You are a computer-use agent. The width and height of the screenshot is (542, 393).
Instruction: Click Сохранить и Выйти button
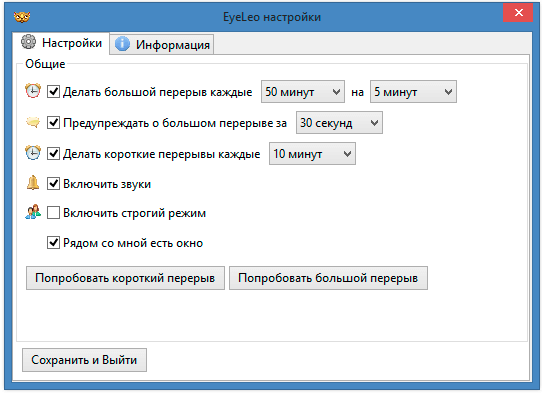pyautogui.click(x=84, y=360)
